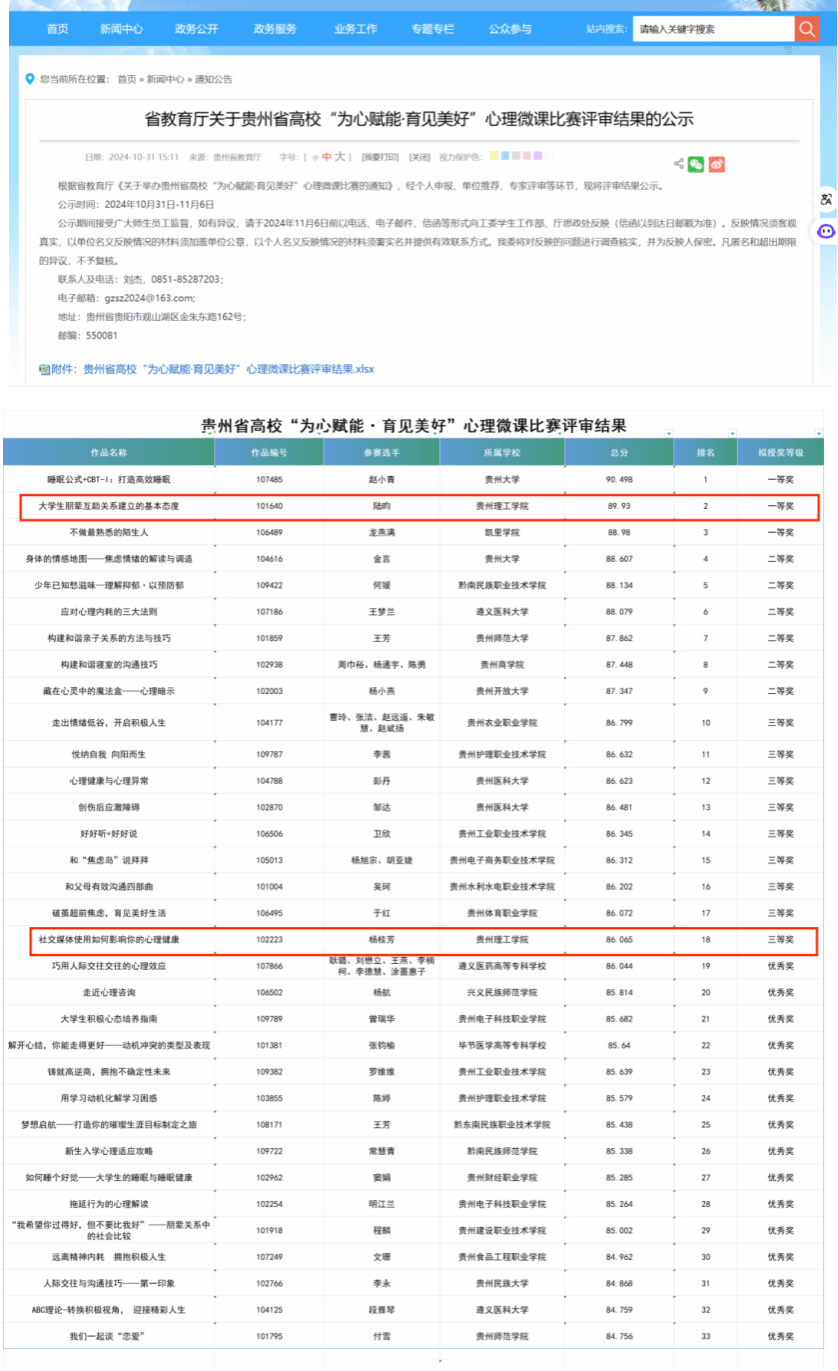Open the AI assistant icon on the right edge
The image size is (838, 1371).
[826, 231]
